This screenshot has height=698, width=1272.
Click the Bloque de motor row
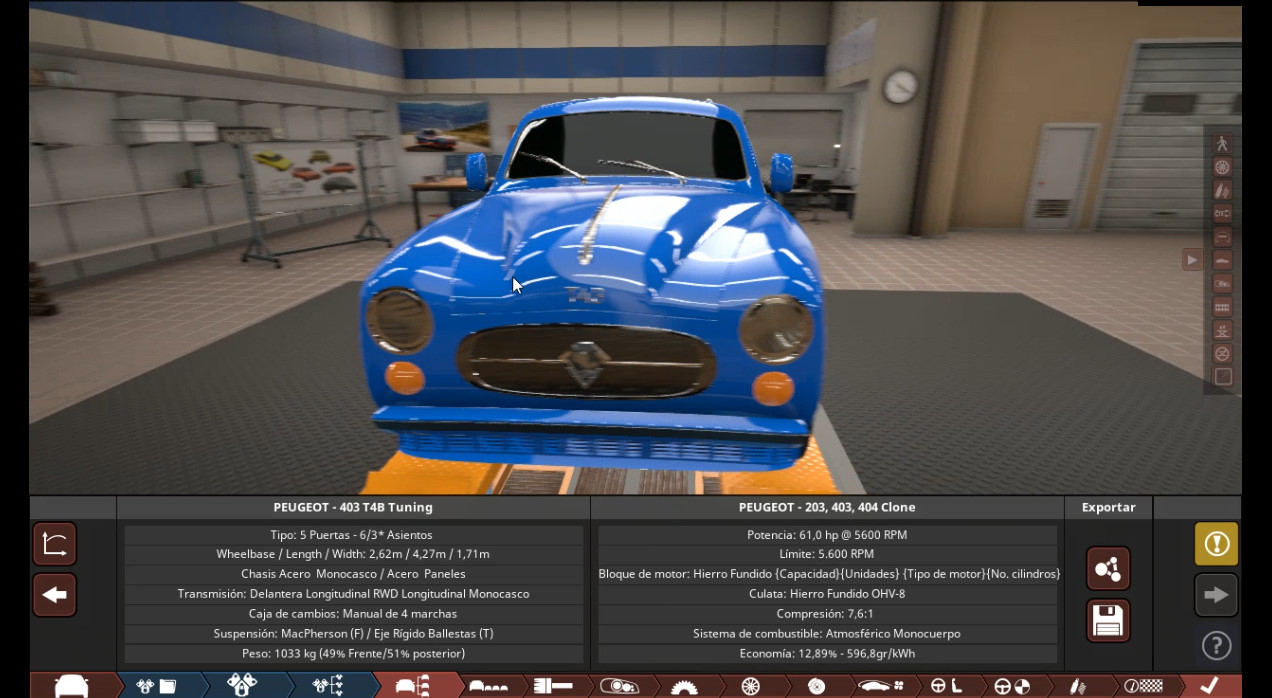[x=827, y=574]
